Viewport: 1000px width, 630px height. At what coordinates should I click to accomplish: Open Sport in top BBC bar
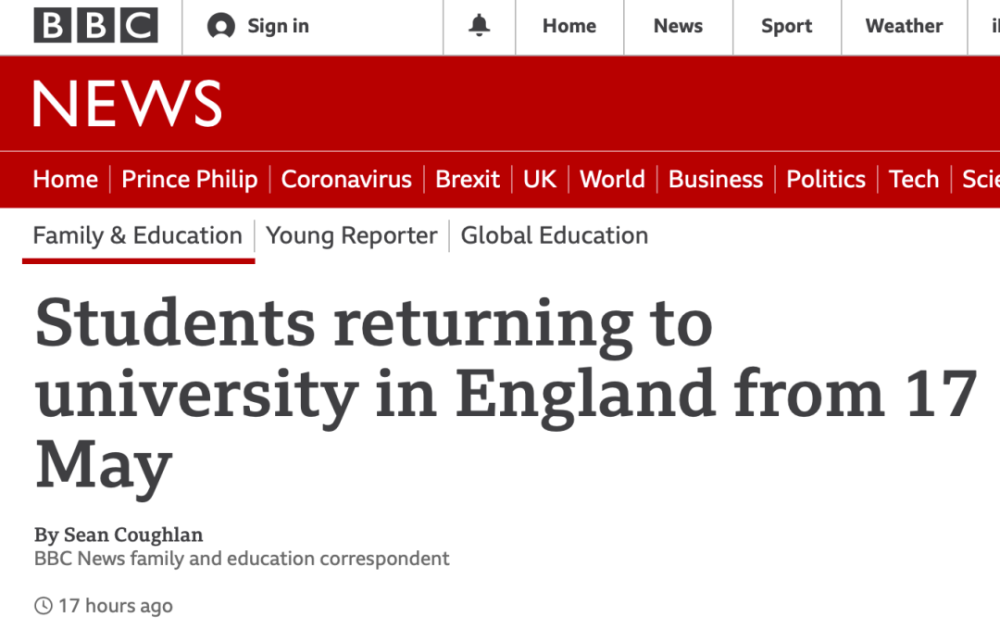(x=787, y=27)
